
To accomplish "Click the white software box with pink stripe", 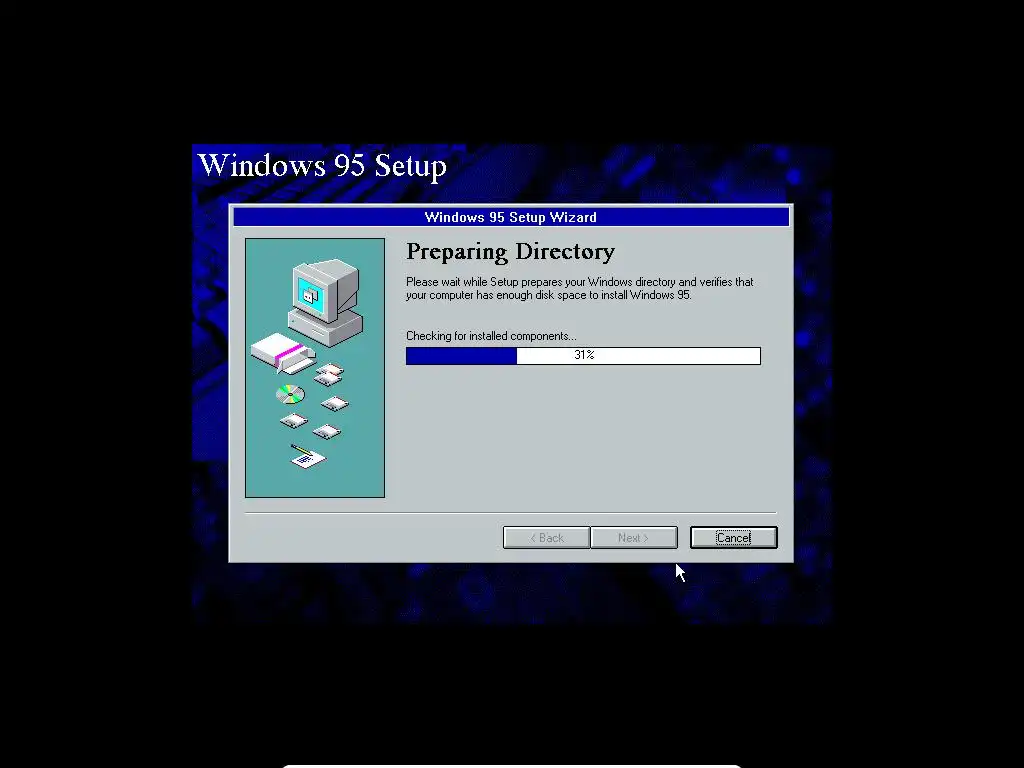I will coord(282,352).
